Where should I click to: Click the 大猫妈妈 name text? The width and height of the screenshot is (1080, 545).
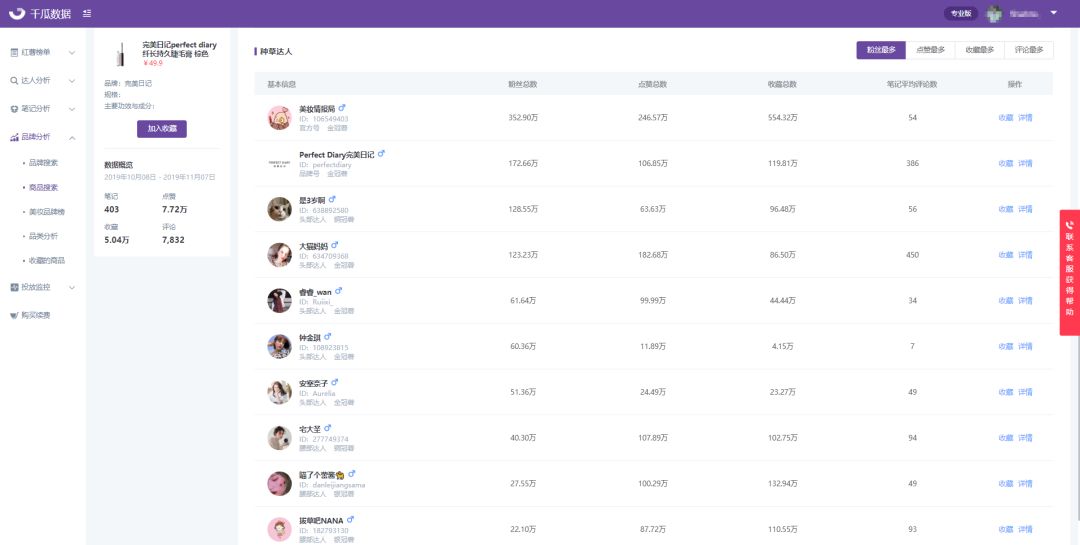click(x=313, y=246)
